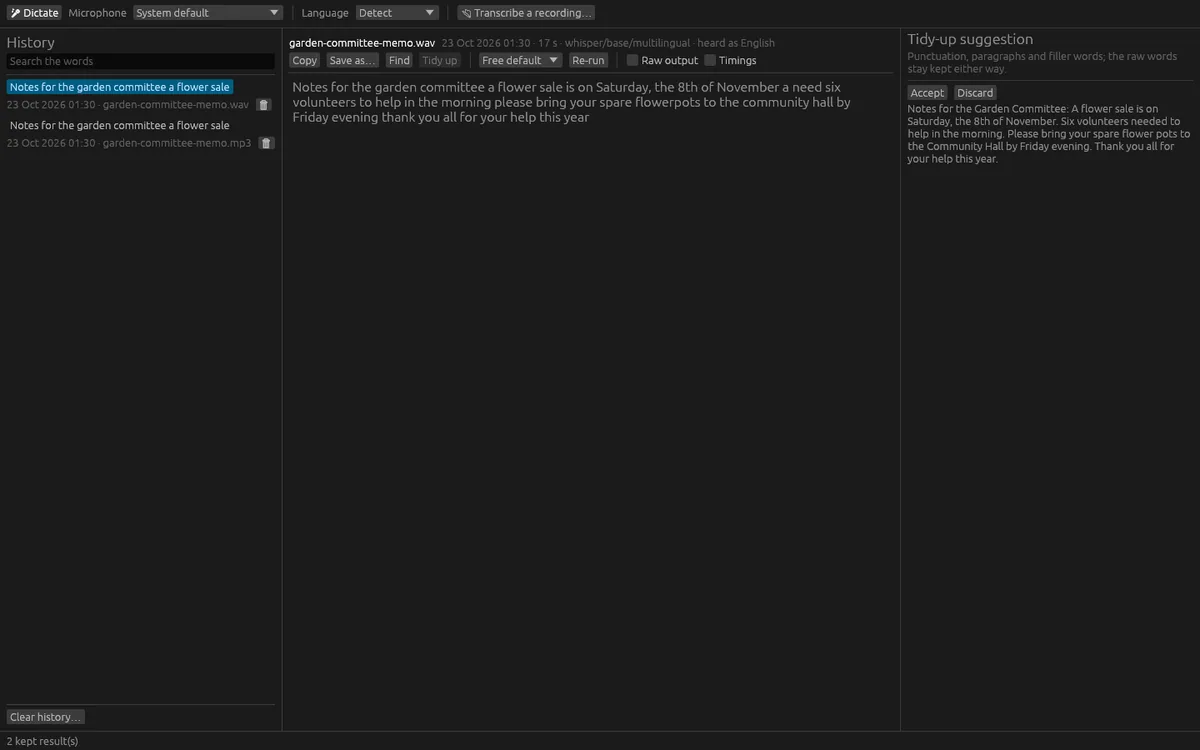Delete the garden-committee-memo.wav history entry
The image size is (1200, 750).
pyautogui.click(x=264, y=105)
